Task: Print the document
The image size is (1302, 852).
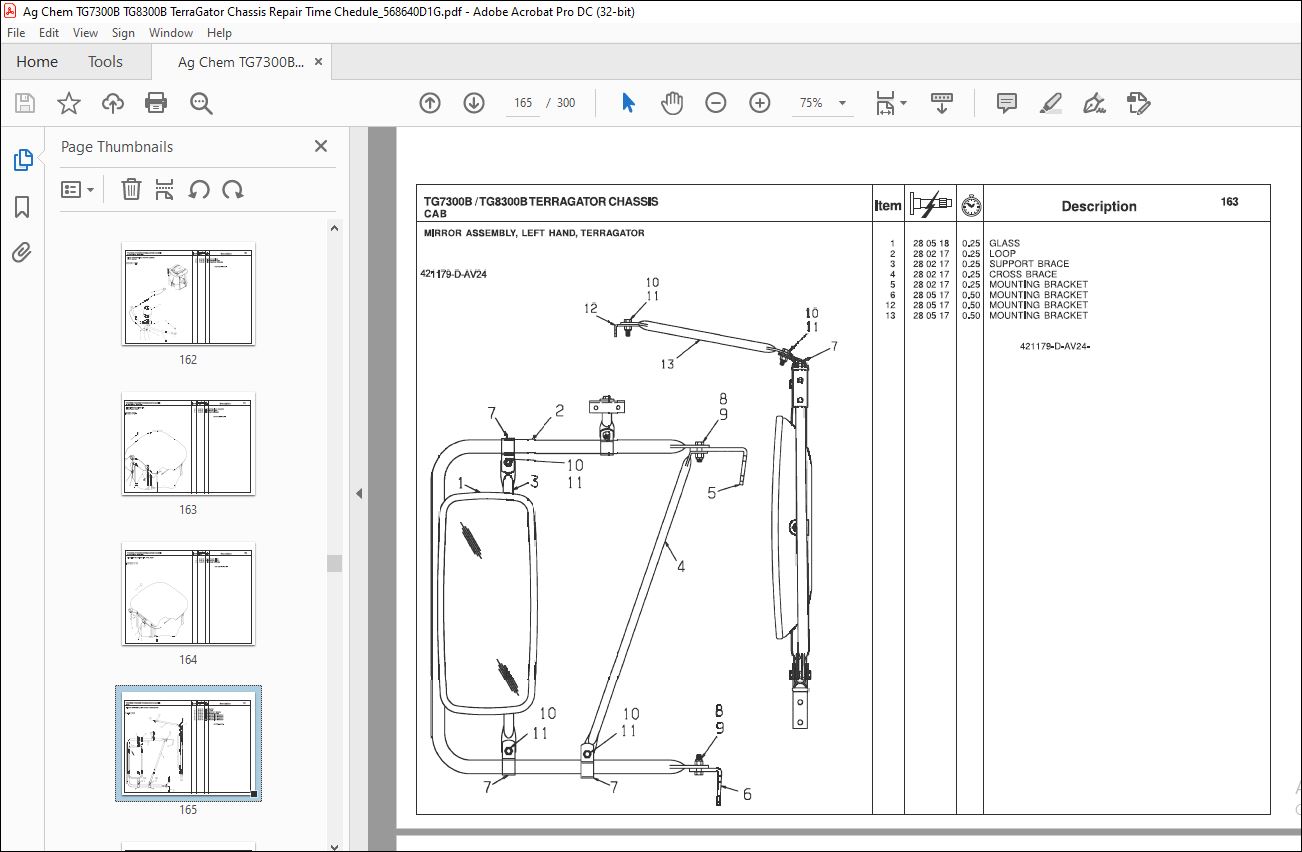Action: point(156,103)
